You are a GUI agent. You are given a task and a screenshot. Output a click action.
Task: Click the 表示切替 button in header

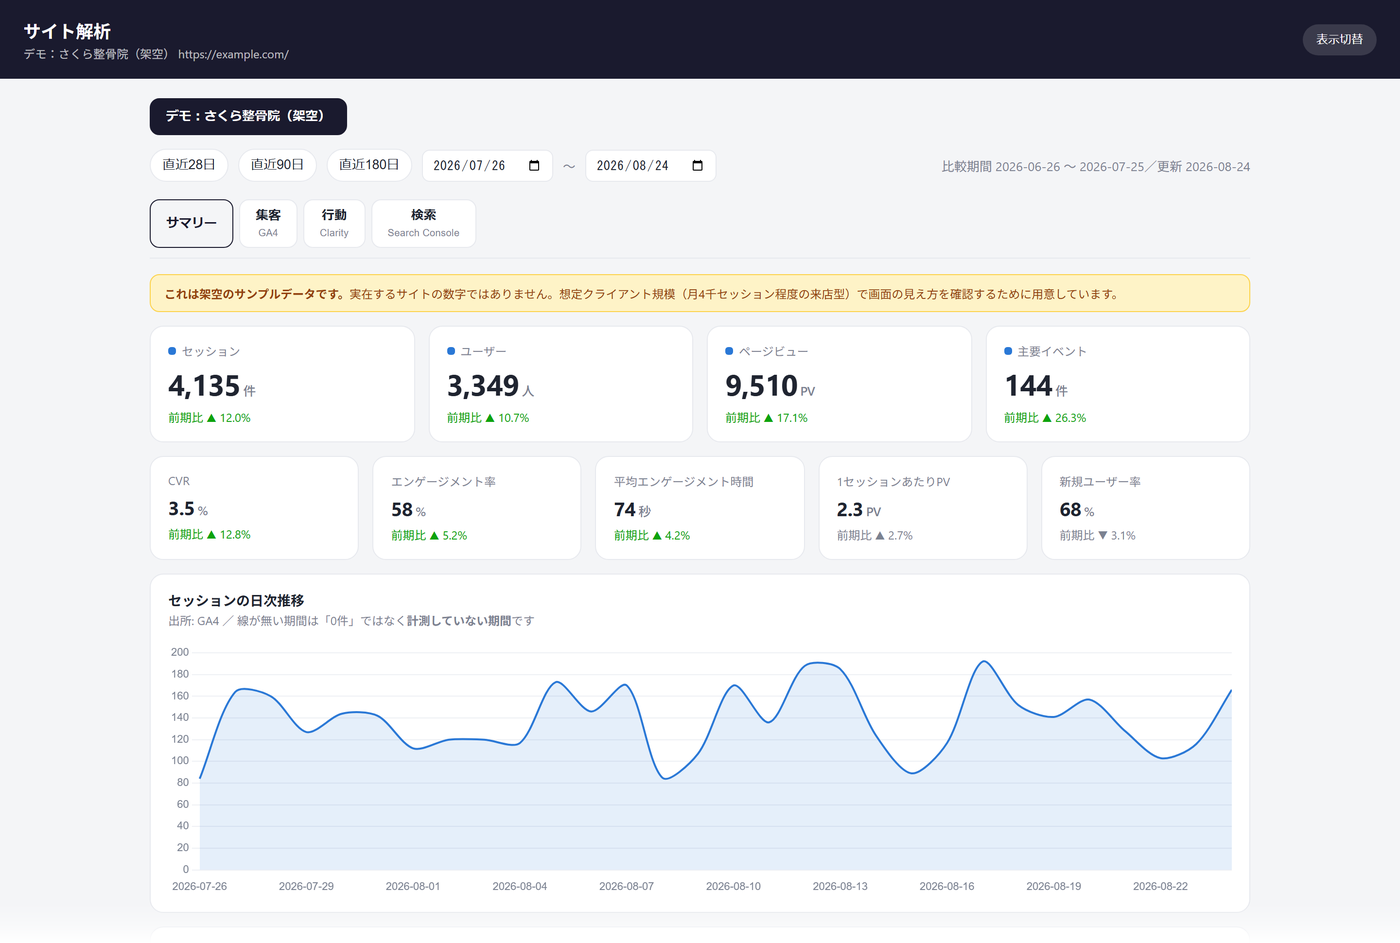tap(1339, 39)
